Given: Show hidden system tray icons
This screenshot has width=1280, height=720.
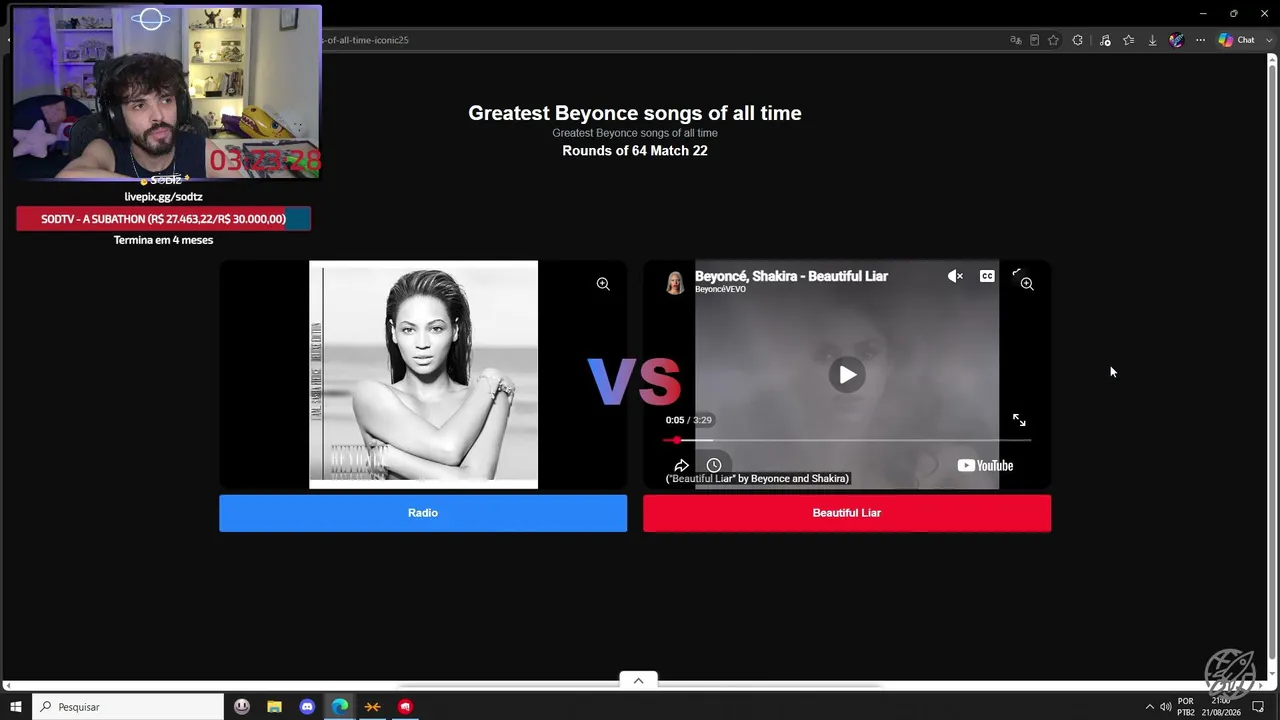Looking at the screenshot, I should coord(1149,707).
